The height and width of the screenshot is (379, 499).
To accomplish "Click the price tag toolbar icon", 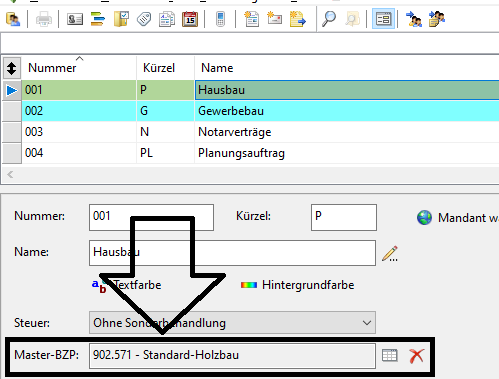I will tap(144, 19).
